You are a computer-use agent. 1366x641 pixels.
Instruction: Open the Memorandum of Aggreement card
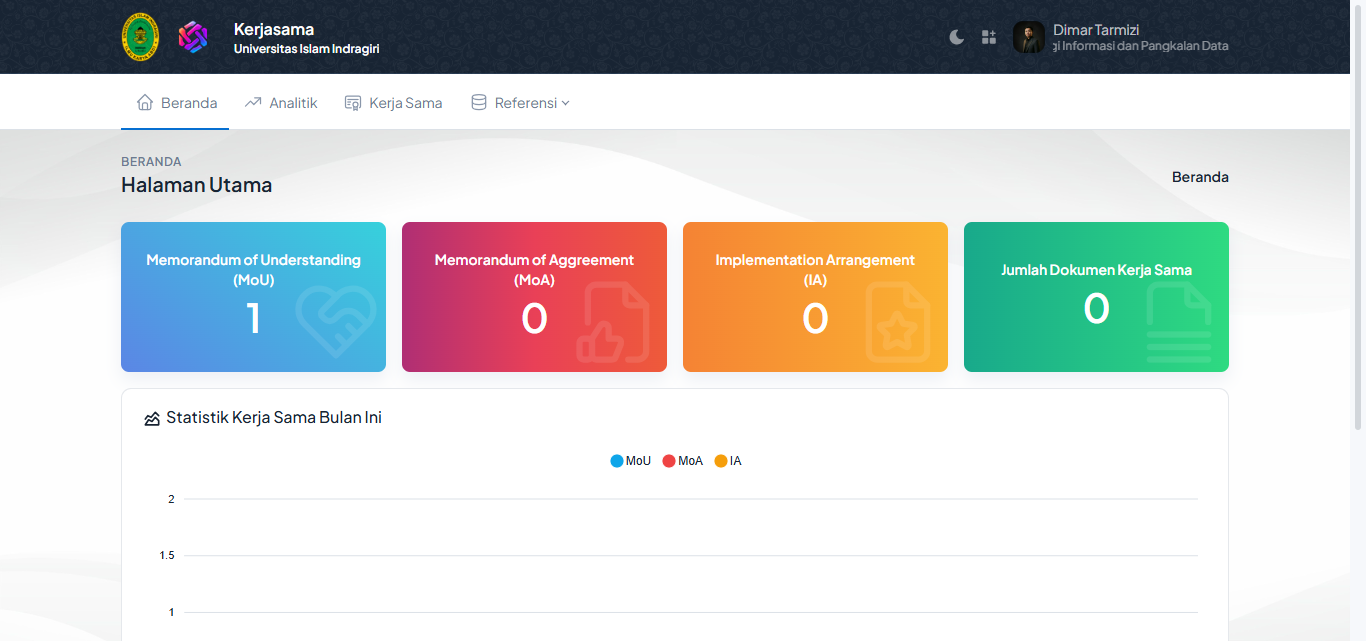coord(534,297)
